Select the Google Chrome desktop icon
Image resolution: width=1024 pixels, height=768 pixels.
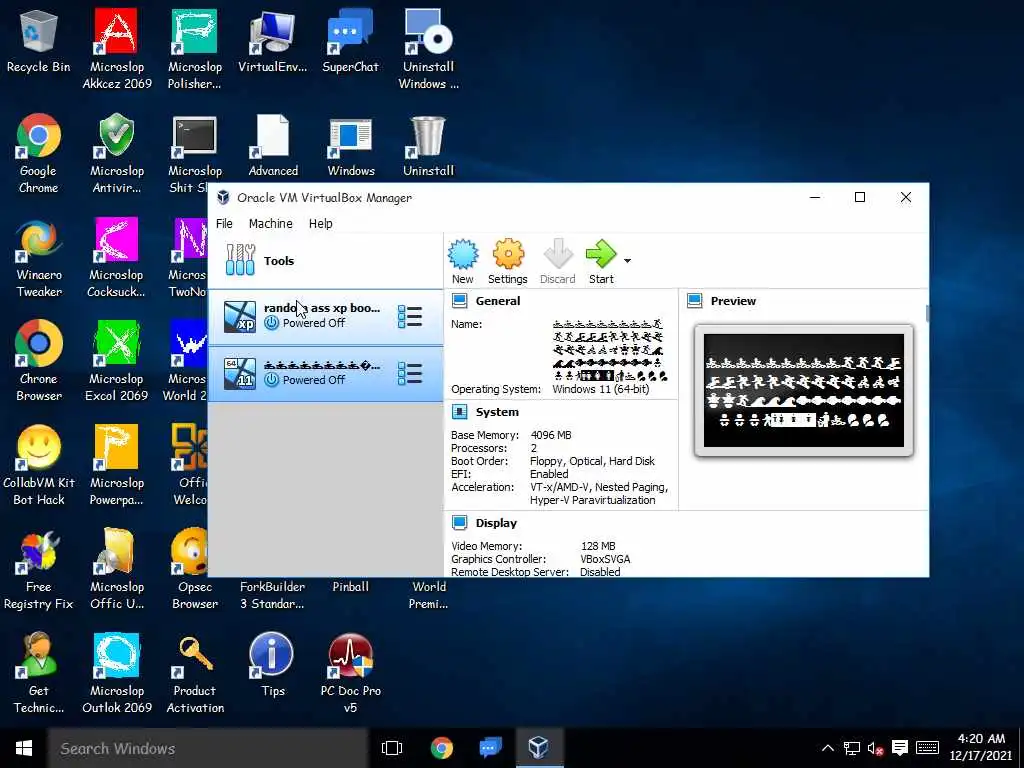point(39,153)
